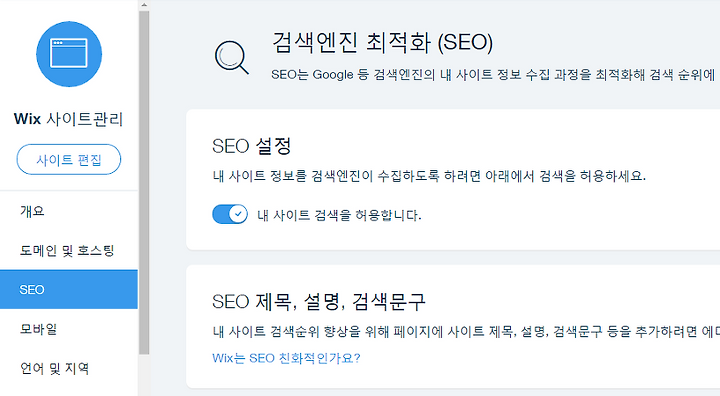The height and width of the screenshot is (396, 720).
Task: Click the 'SEO 설정' section heading
Action: (x=252, y=146)
